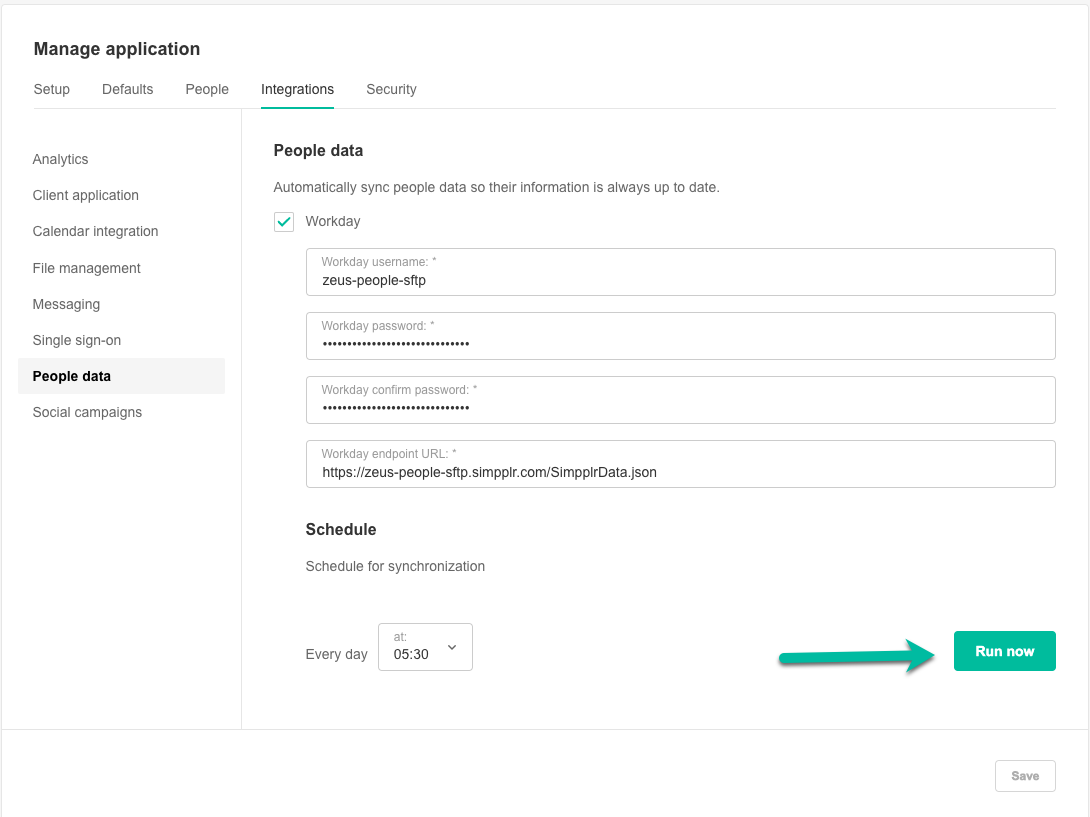This screenshot has width=1090, height=817.
Task: Select Client application in the sidebar
Action: point(85,195)
